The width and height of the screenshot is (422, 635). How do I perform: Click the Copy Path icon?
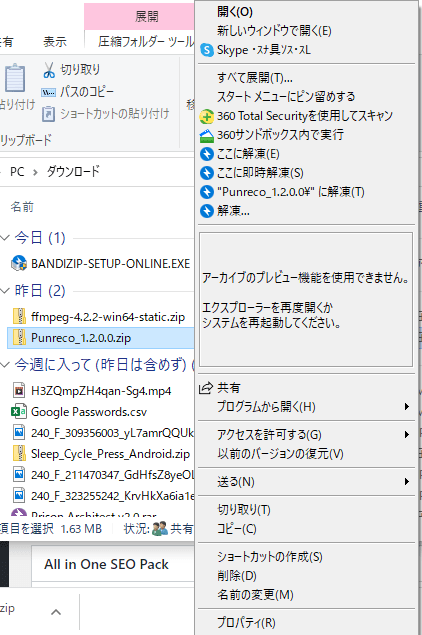pyautogui.click(x=49, y=92)
